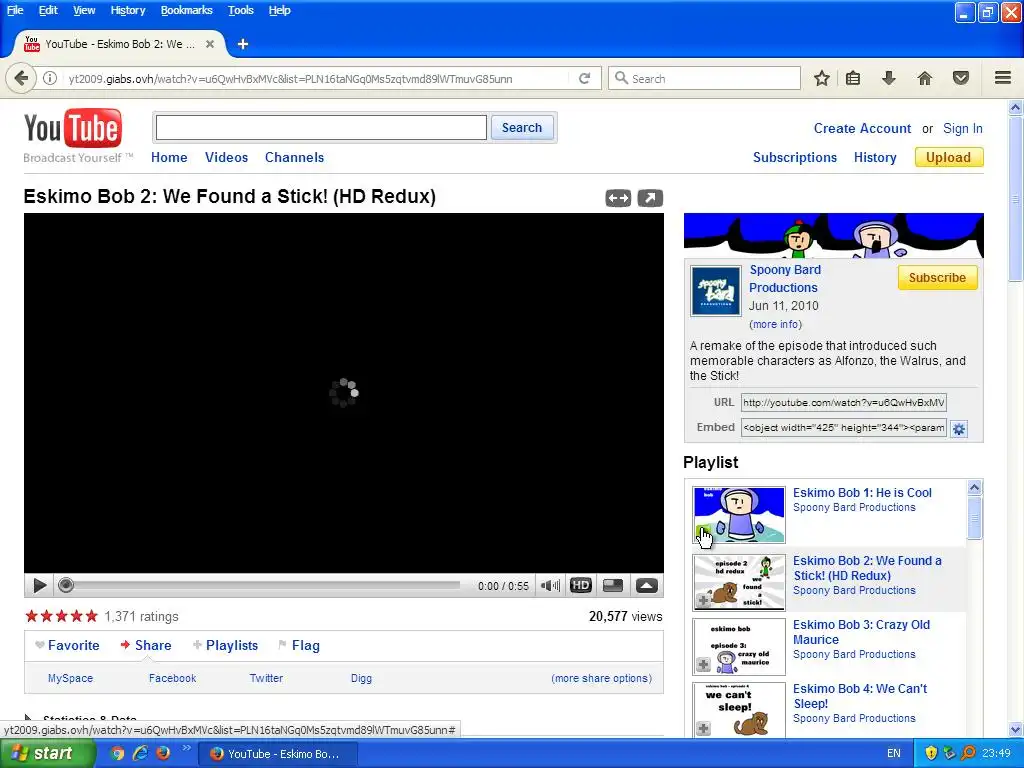Open the Share action tab

coord(146,645)
